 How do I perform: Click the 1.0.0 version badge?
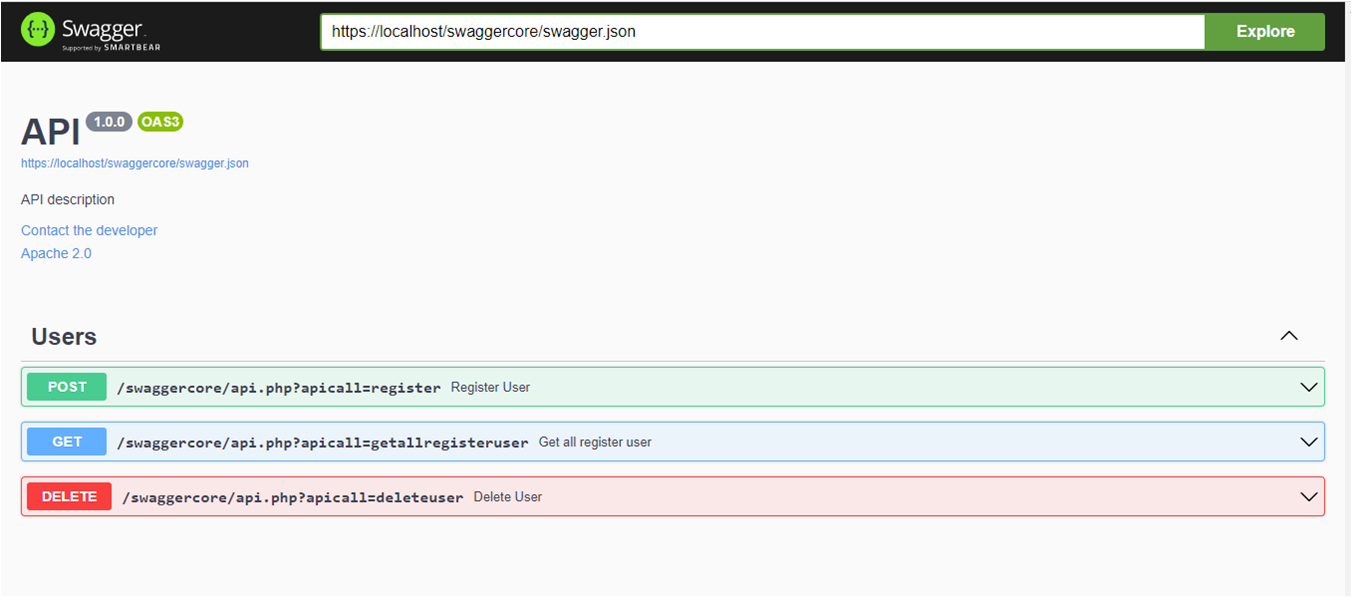point(108,121)
